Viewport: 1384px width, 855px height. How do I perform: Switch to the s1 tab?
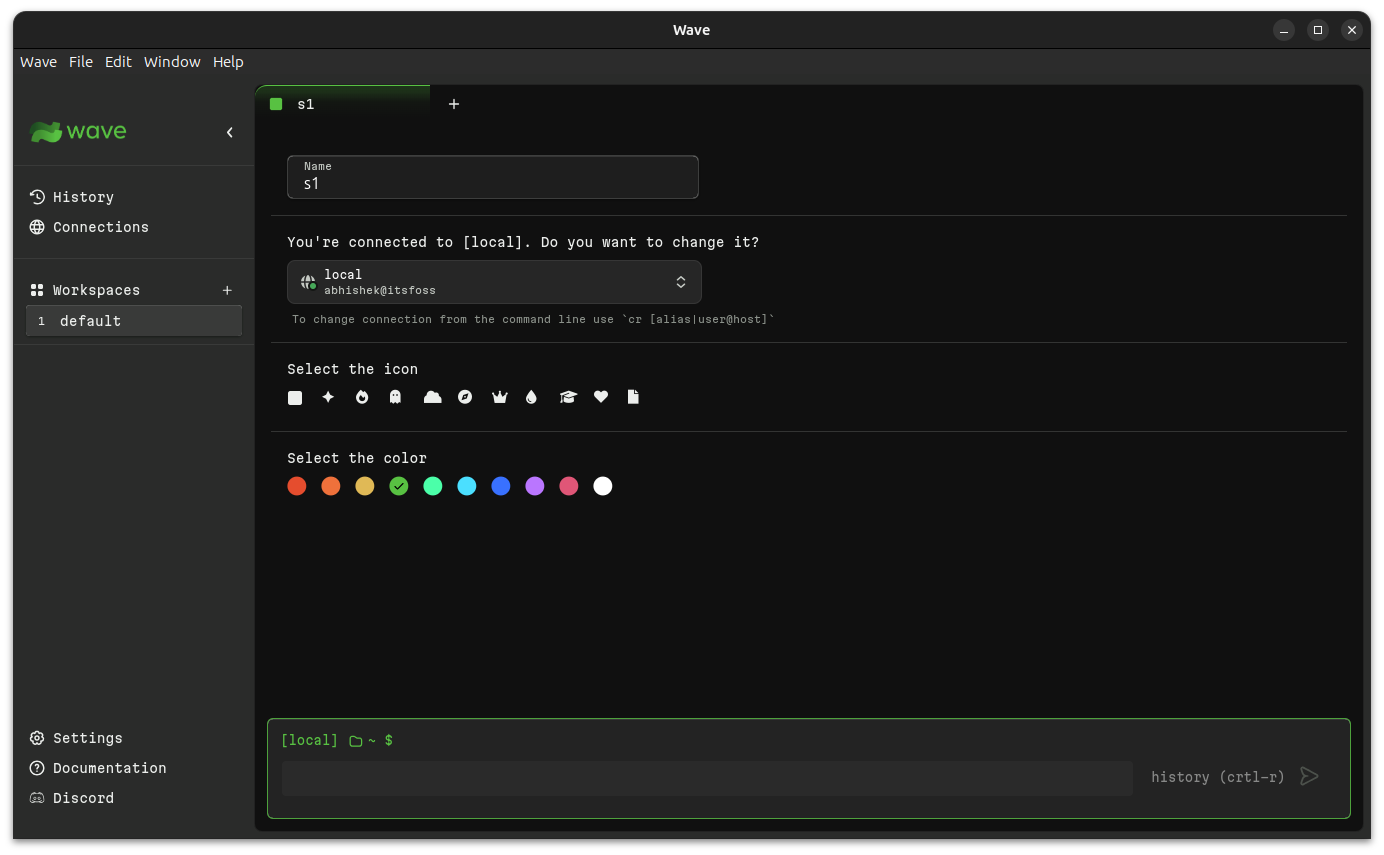coord(305,103)
